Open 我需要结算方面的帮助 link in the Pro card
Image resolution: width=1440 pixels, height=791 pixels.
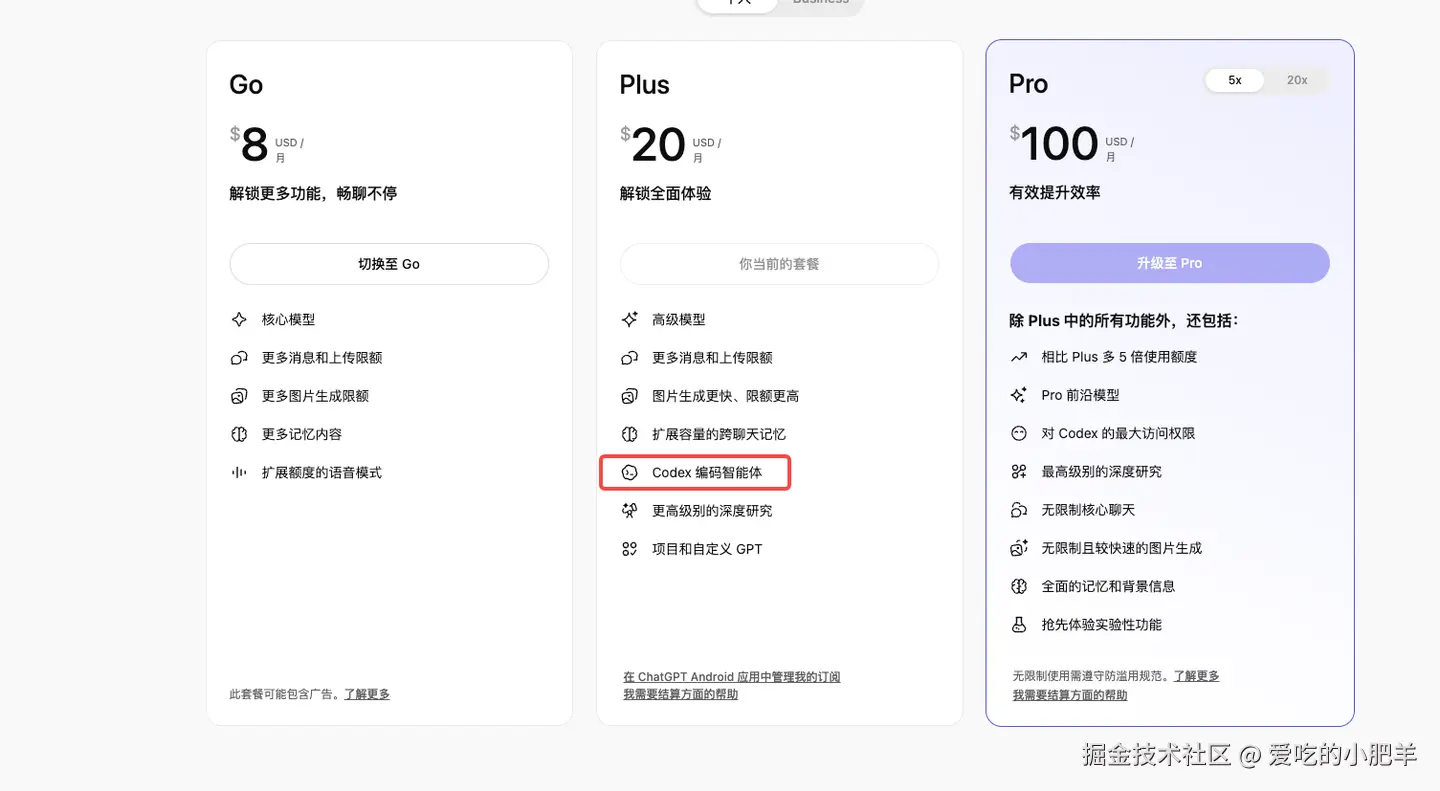point(1069,695)
